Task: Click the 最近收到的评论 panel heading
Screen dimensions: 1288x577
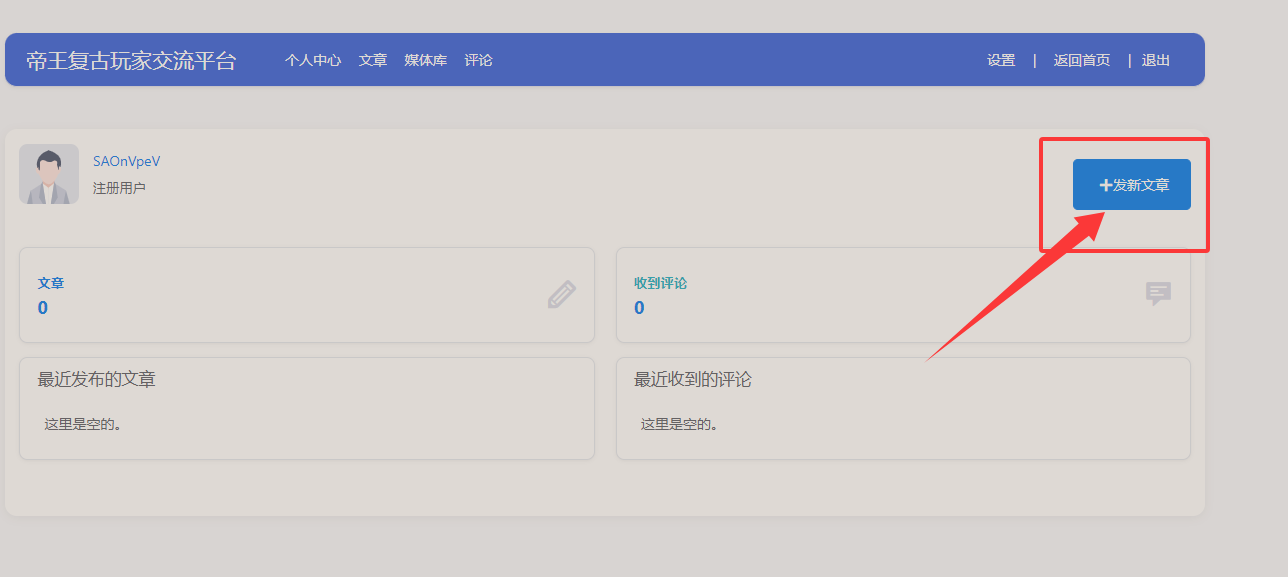Action: (x=692, y=380)
